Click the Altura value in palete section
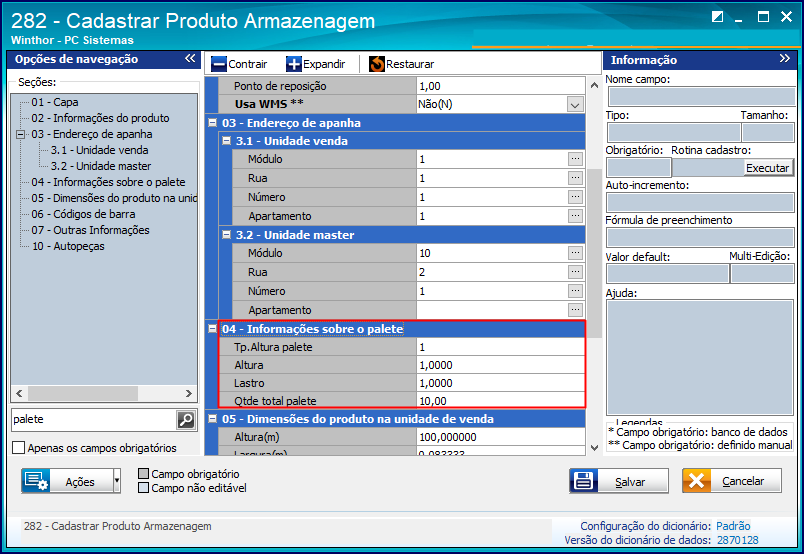804x554 pixels. tap(500, 365)
